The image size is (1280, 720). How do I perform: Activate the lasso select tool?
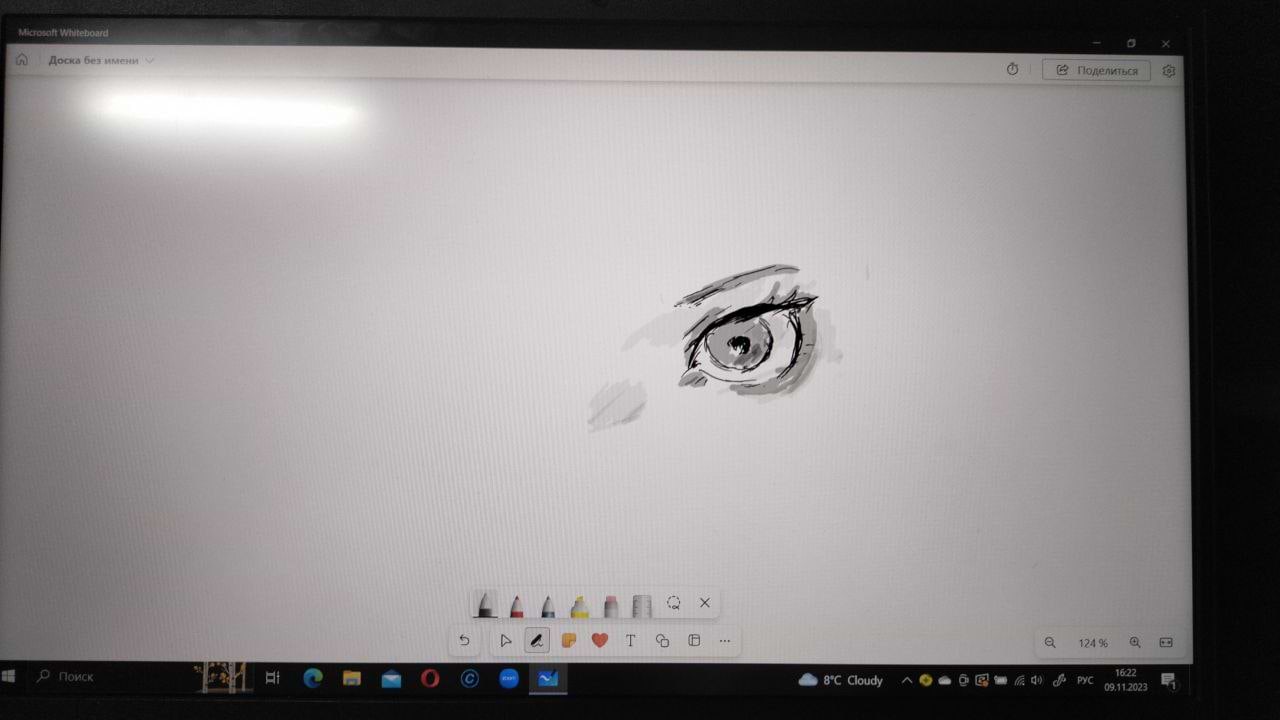pyautogui.click(x=674, y=603)
